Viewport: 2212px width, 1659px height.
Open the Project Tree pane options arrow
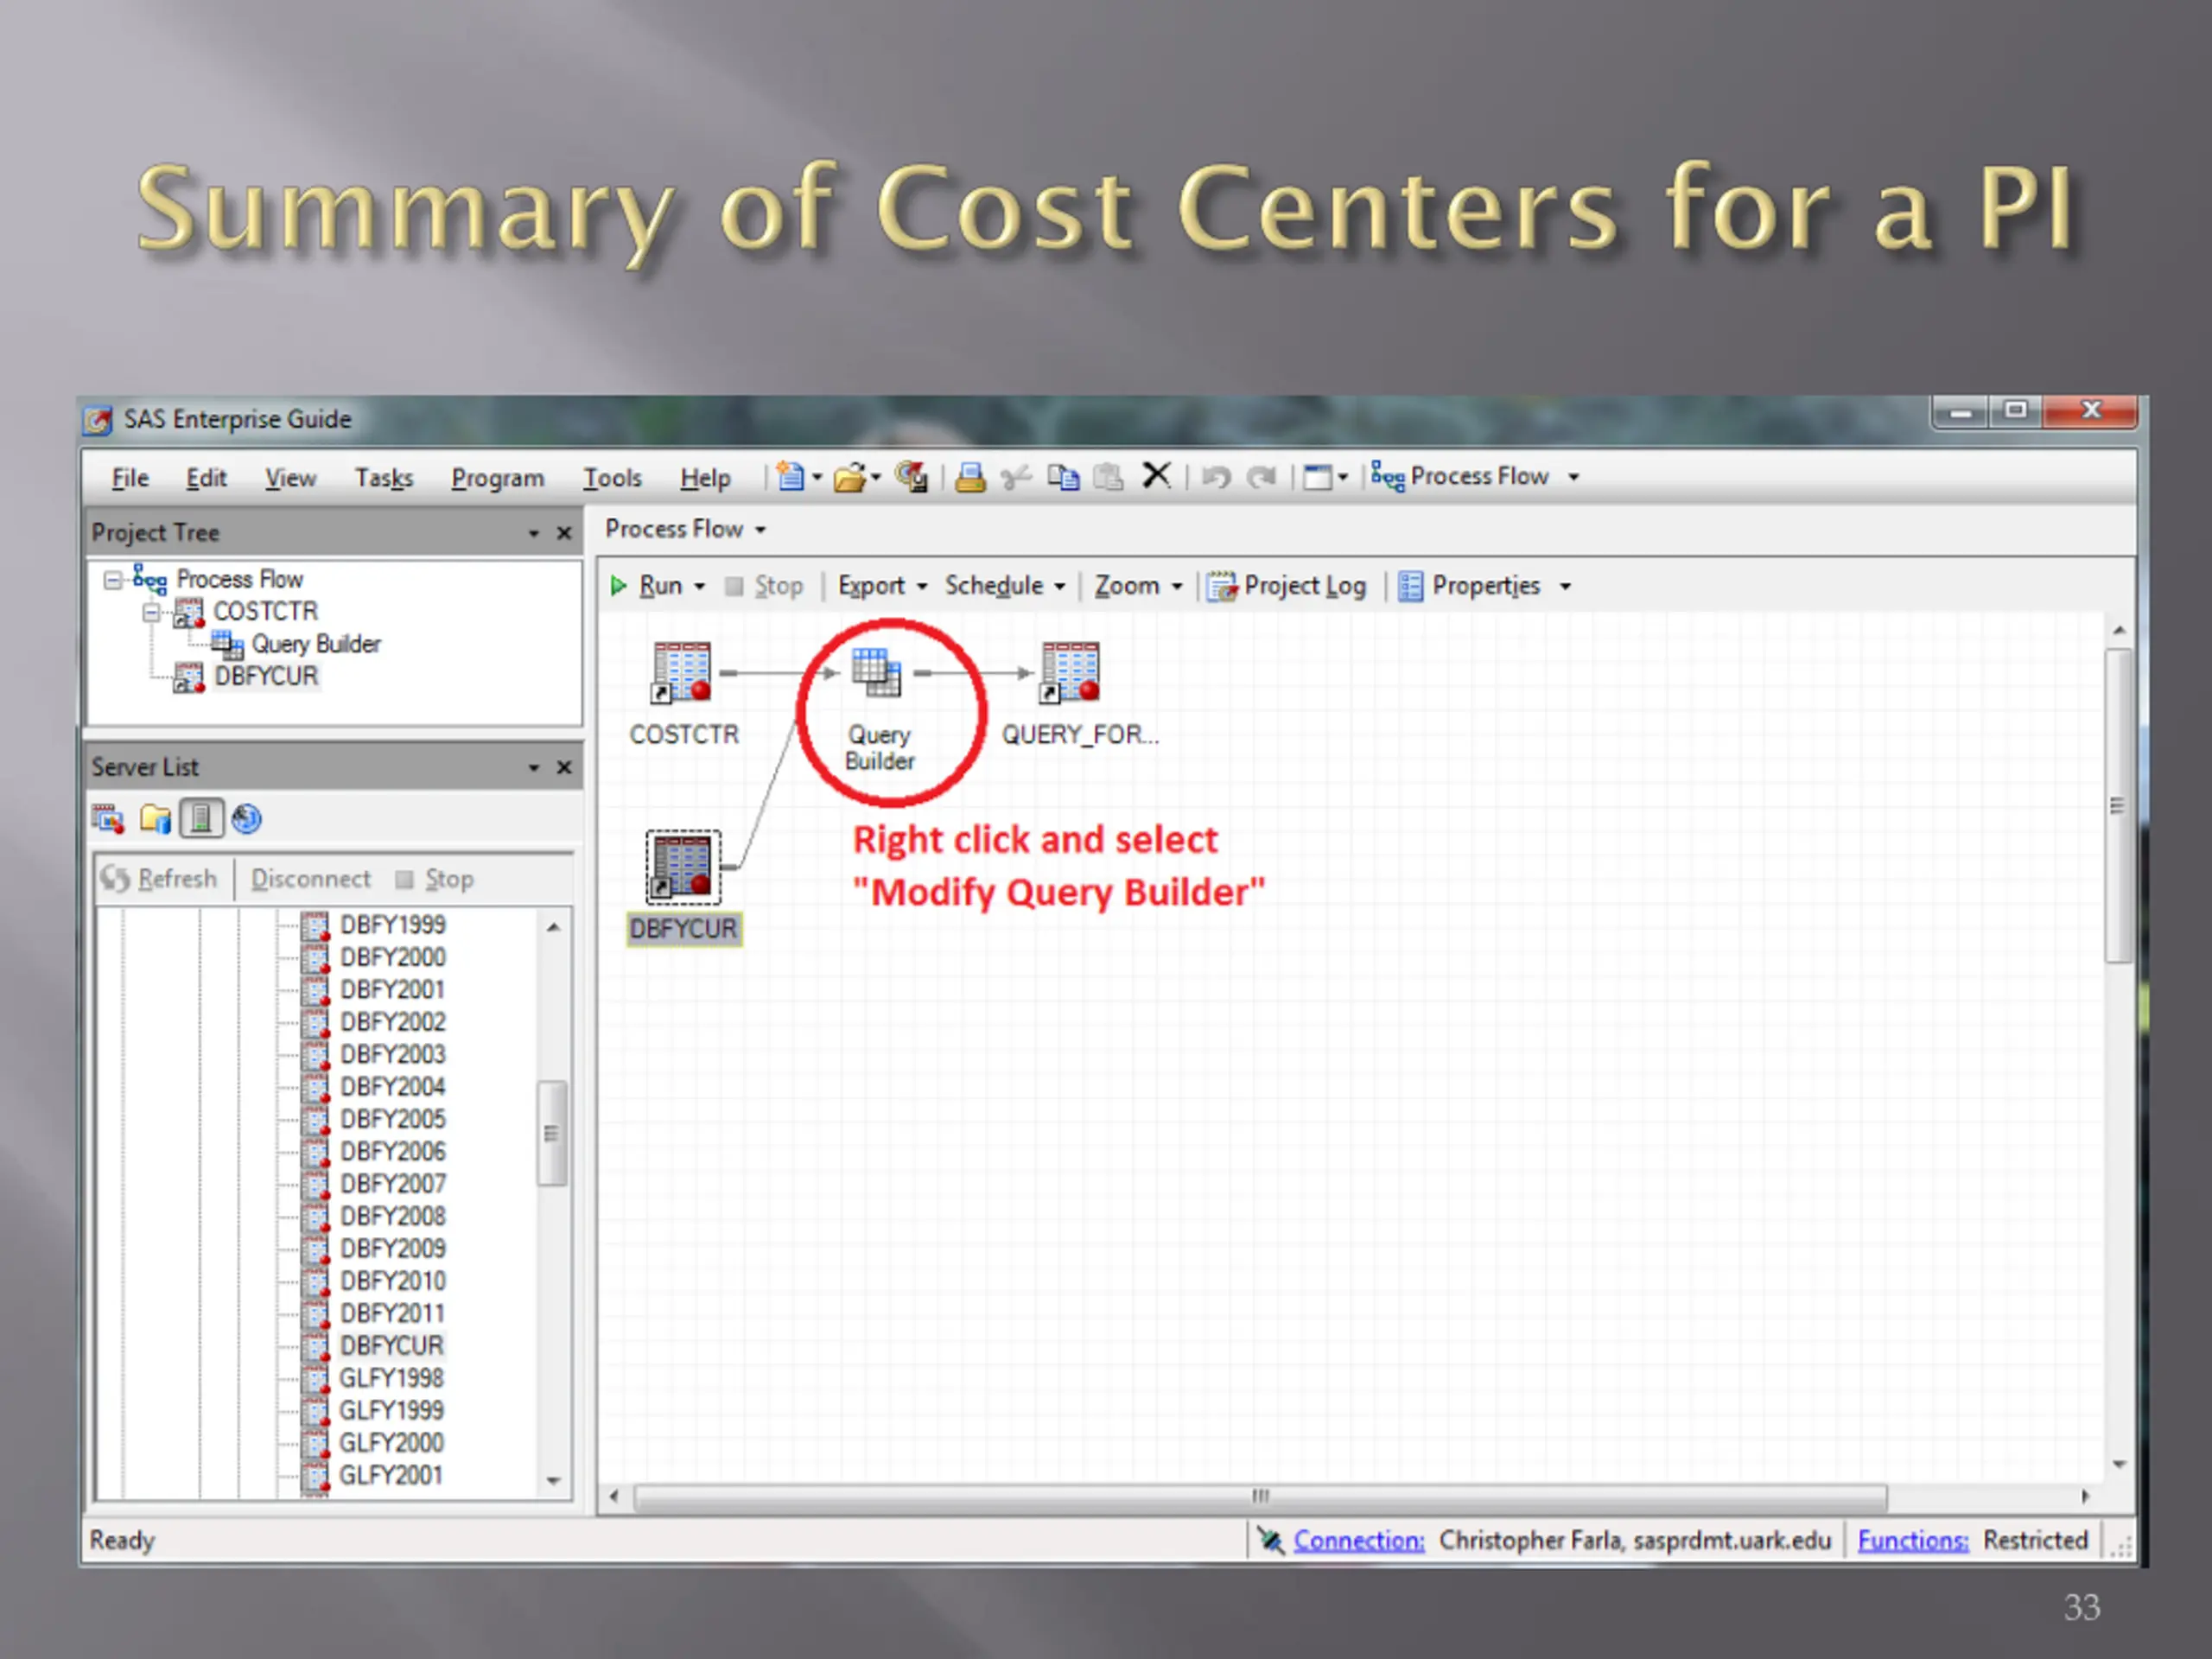coord(534,534)
